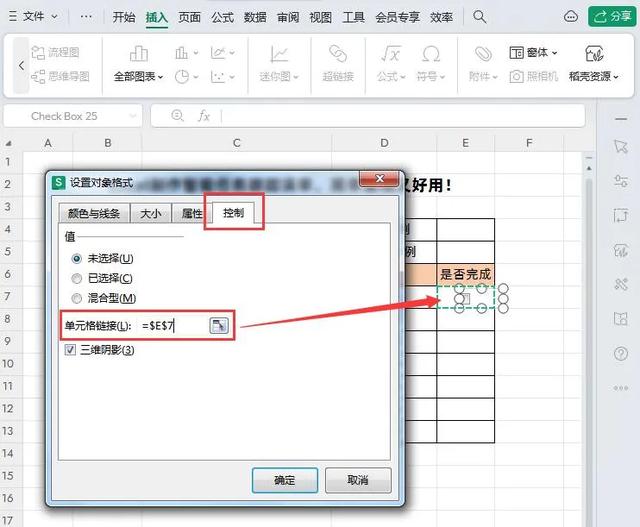The width and height of the screenshot is (640, 527).
Task: Select the 已选择(C) radio option
Action: pyautogui.click(x=76, y=278)
